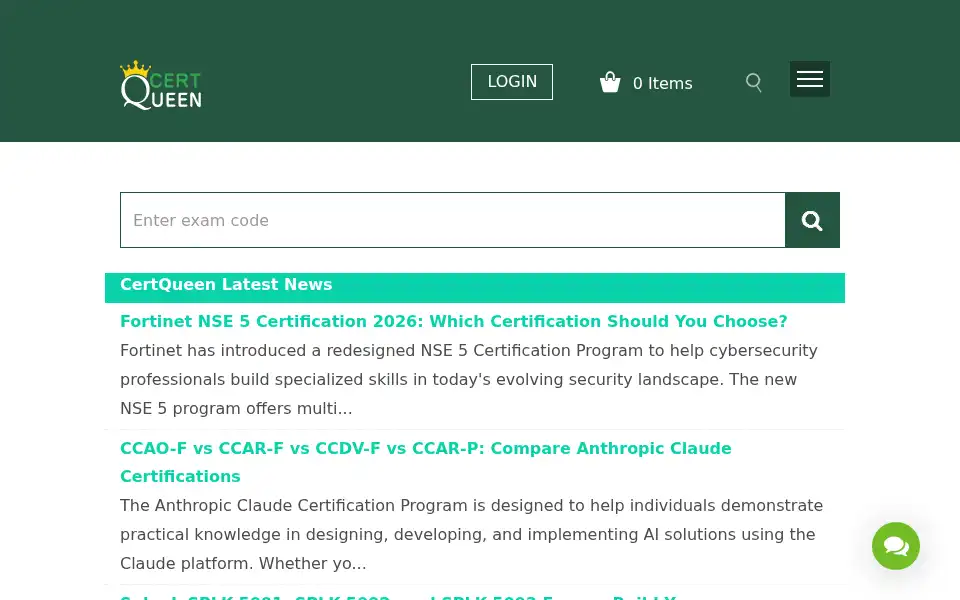Click the CertQueen logo
Screen dimensions: 960x600
161,85
